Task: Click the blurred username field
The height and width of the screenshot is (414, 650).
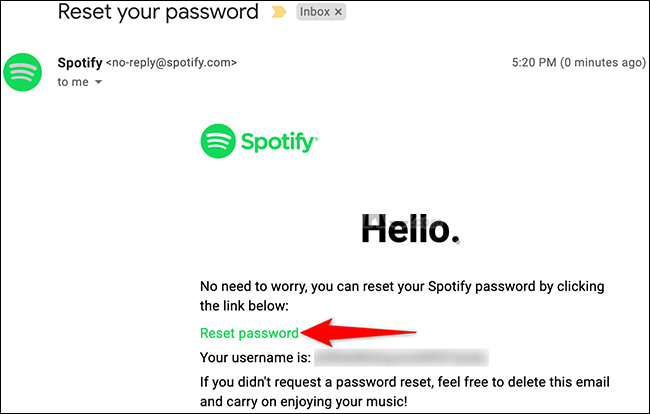Action: (x=401, y=358)
